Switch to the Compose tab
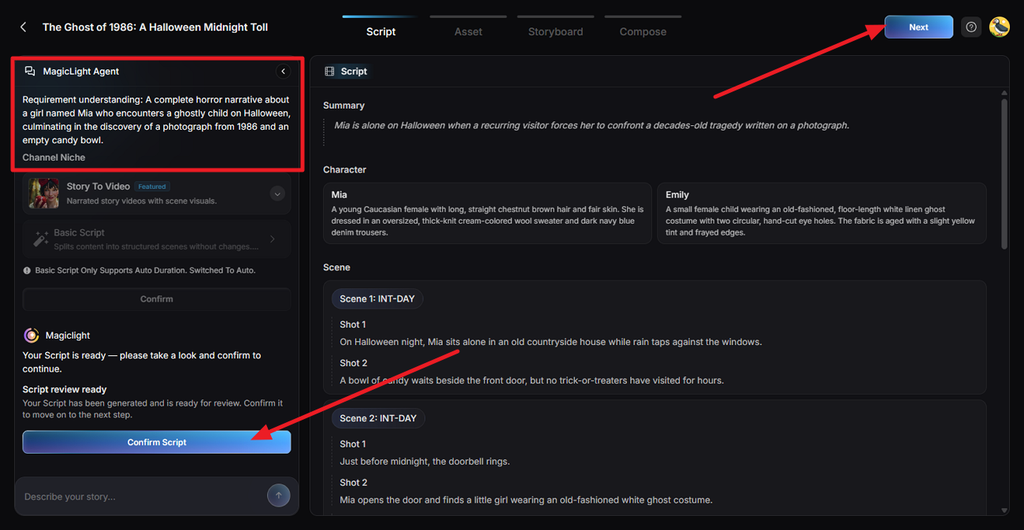The image size is (1024, 530). (x=643, y=31)
